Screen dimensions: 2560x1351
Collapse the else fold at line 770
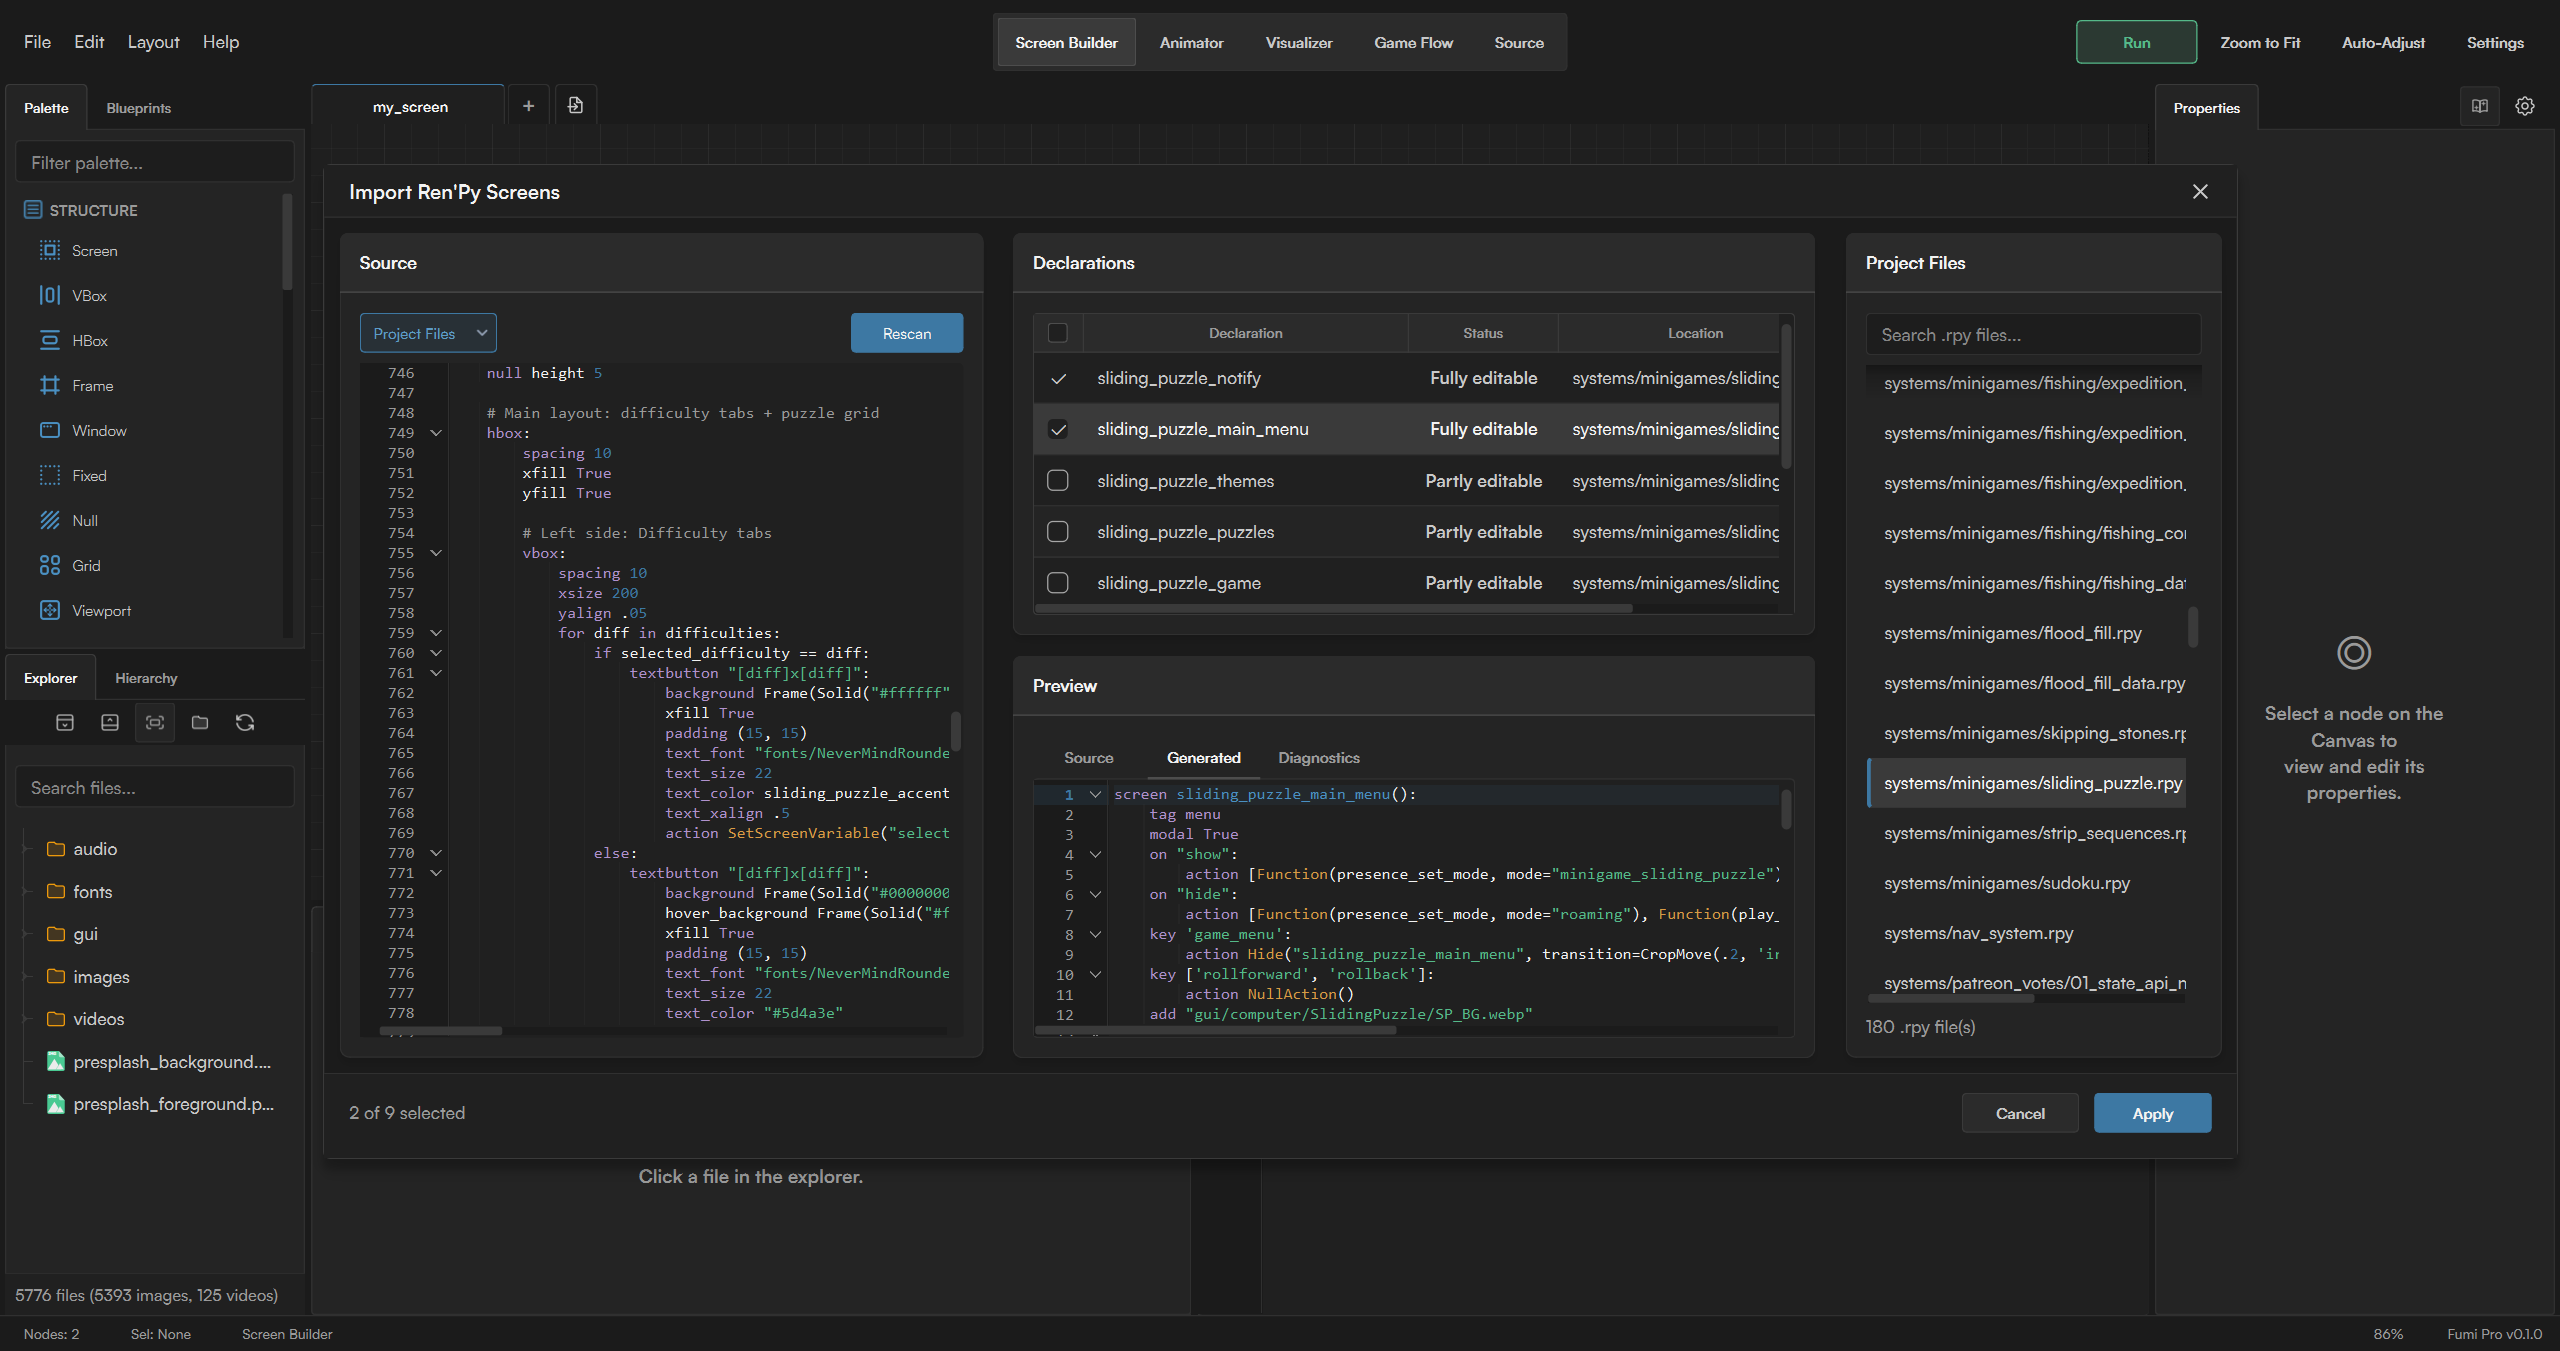coord(436,853)
